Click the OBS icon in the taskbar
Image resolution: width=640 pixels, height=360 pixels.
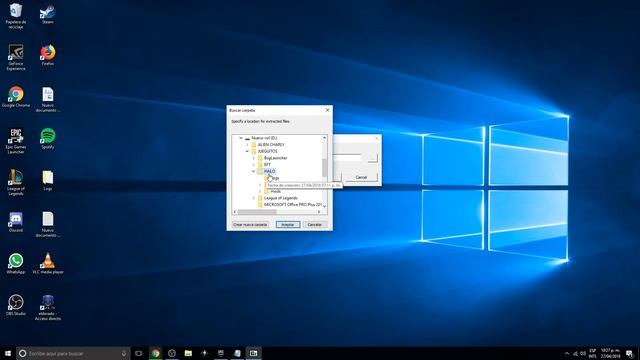172,353
